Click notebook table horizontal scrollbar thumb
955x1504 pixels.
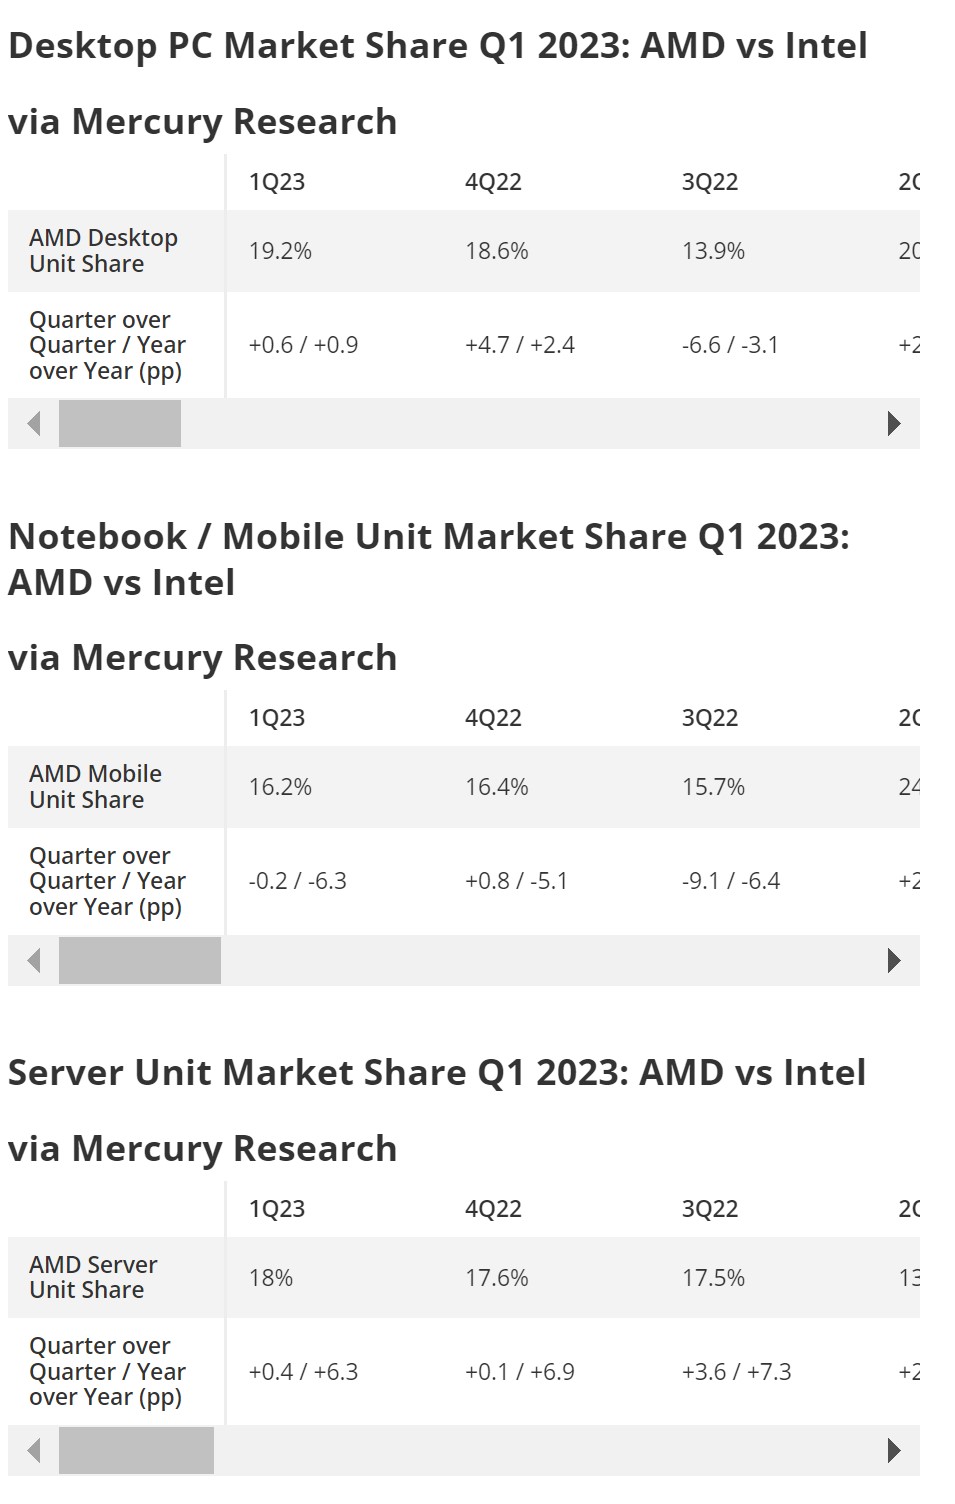(140, 961)
